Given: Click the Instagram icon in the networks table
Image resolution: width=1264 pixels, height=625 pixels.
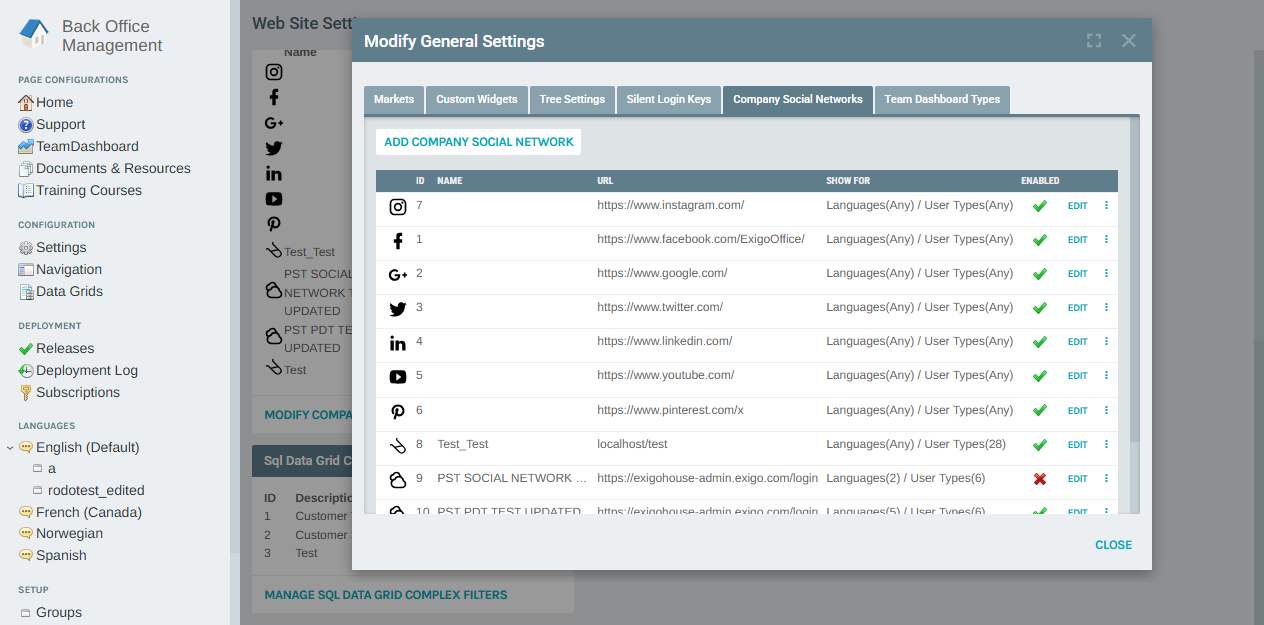Looking at the screenshot, I should [398, 207].
